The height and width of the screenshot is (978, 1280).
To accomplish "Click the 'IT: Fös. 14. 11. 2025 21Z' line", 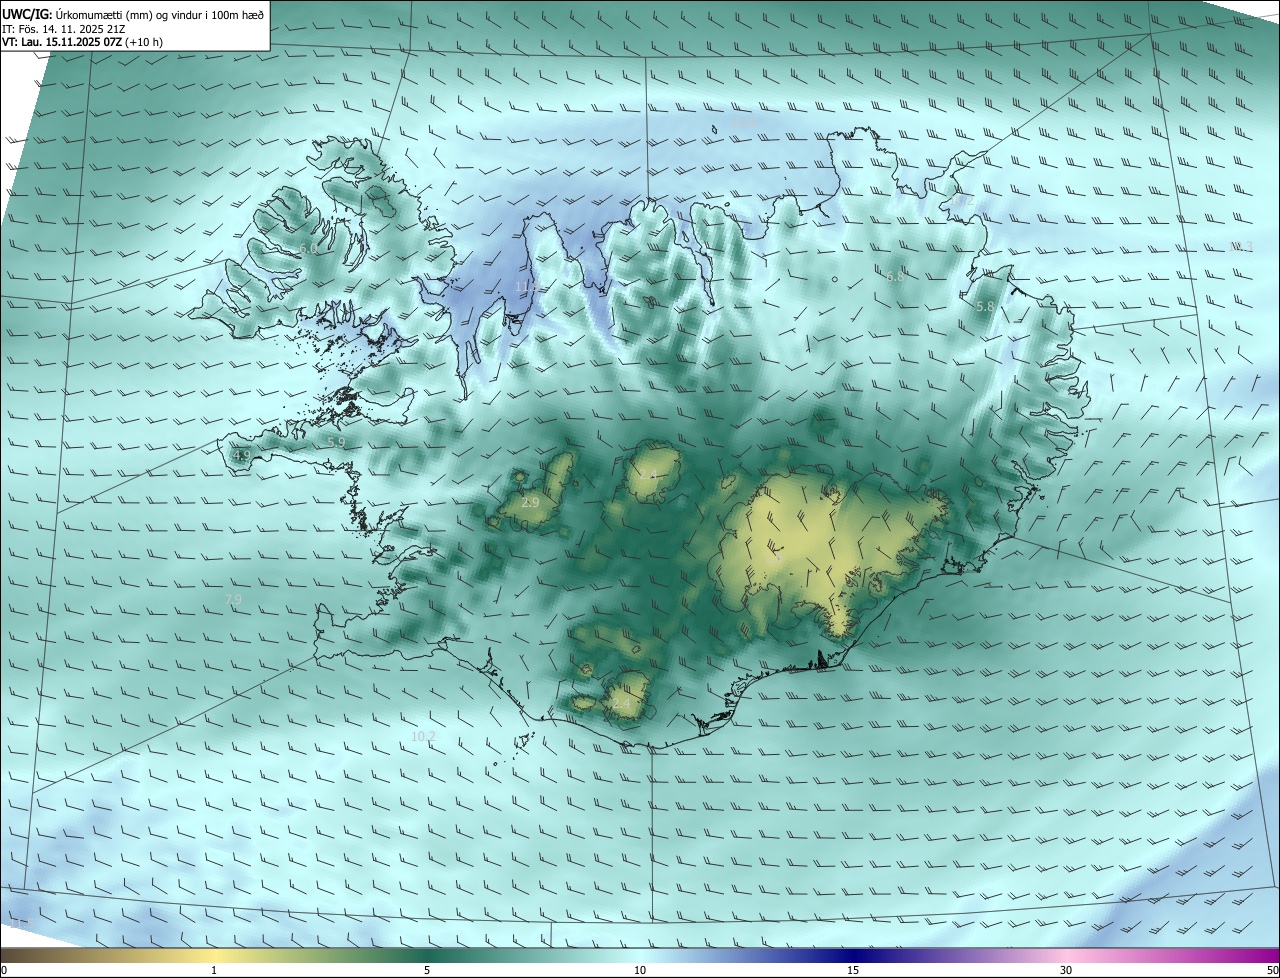I will coord(66,28).
